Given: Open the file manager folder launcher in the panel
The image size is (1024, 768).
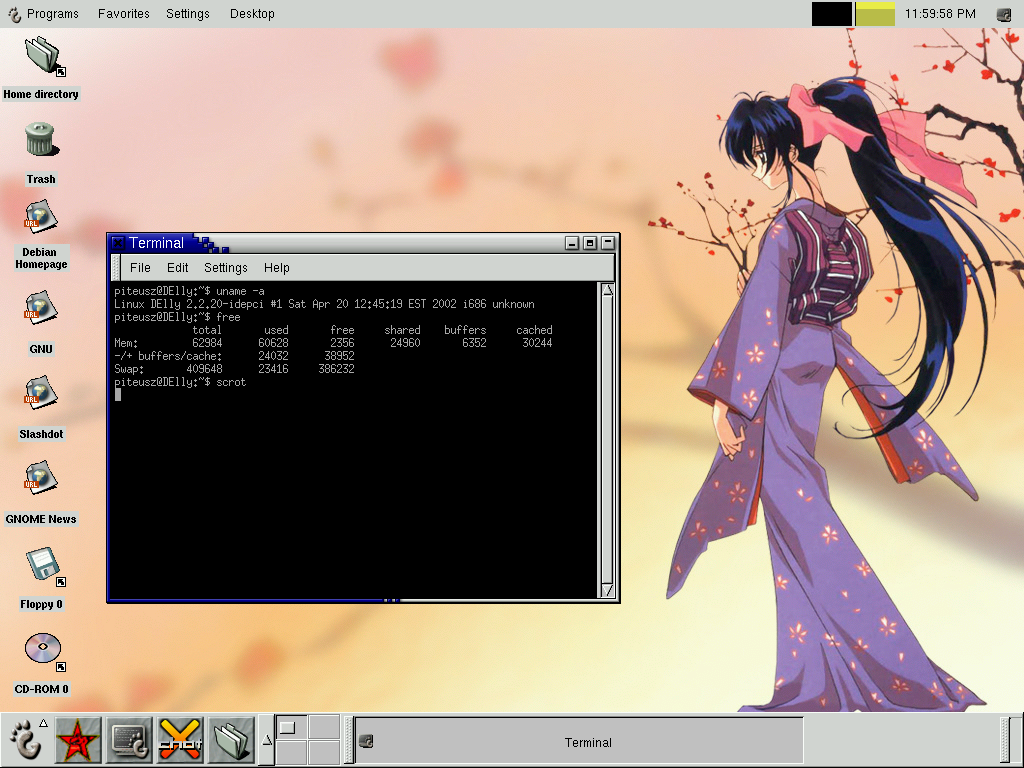Looking at the screenshot, I should click(x=231, y=741).
